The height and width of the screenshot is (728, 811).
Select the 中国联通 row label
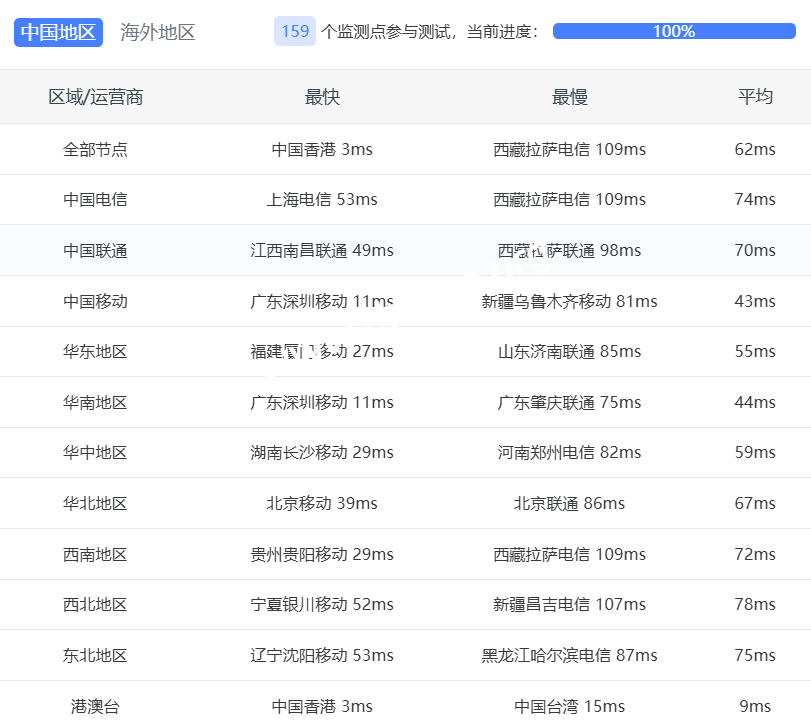(96, 250)
